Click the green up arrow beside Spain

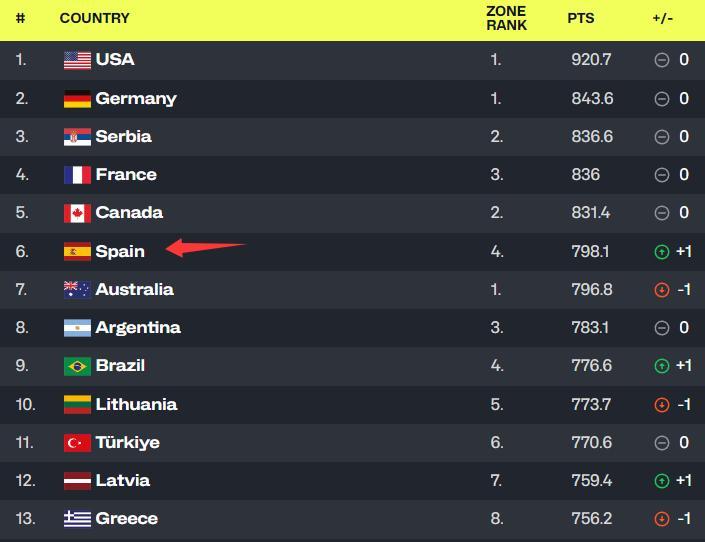point(661,252)
